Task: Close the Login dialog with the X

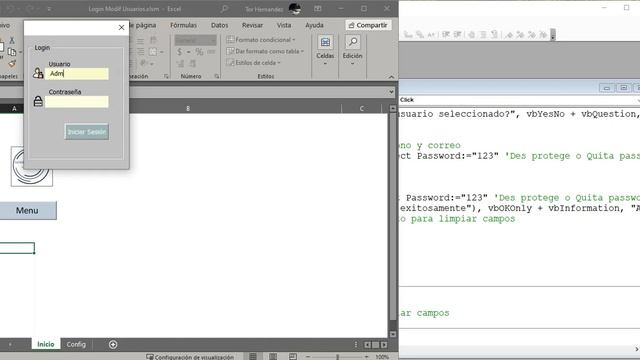Action: pos(121,27)
